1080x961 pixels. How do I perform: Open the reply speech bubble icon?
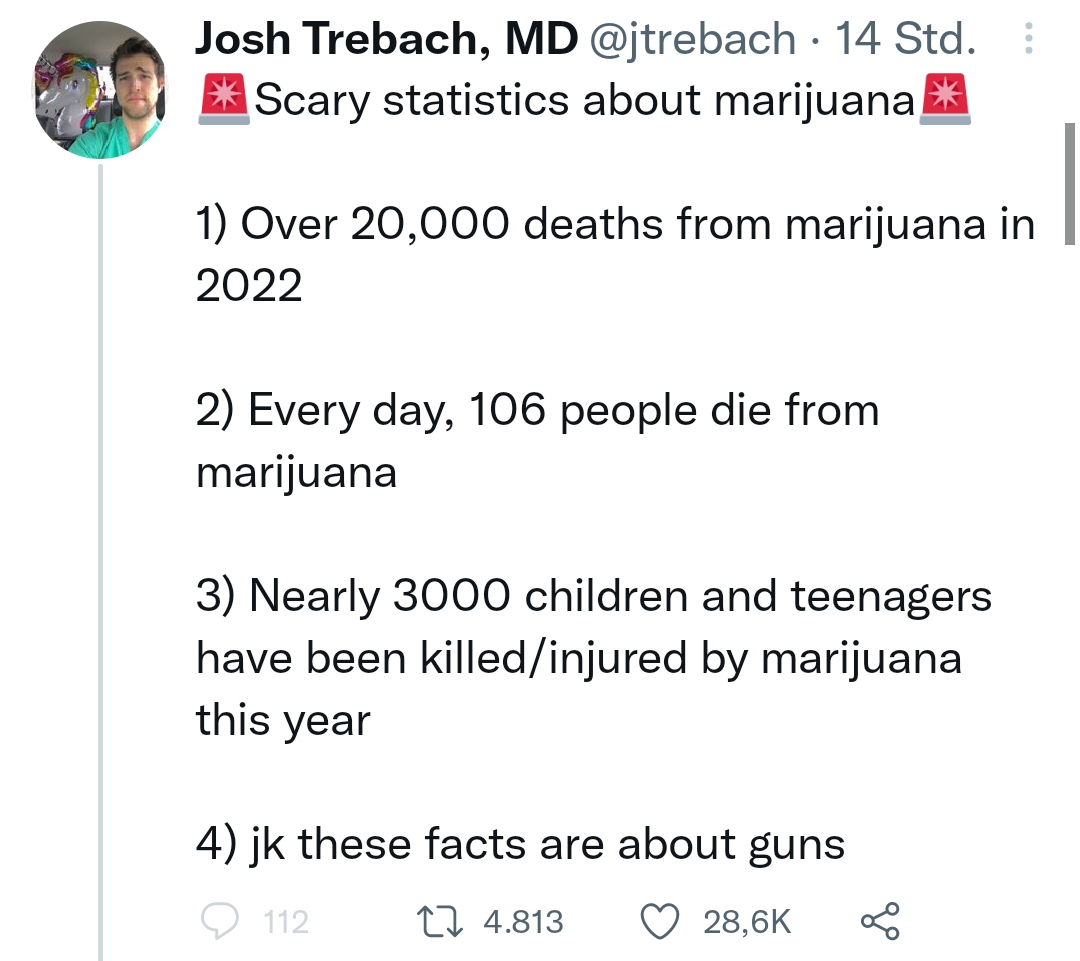coord(220,921)
